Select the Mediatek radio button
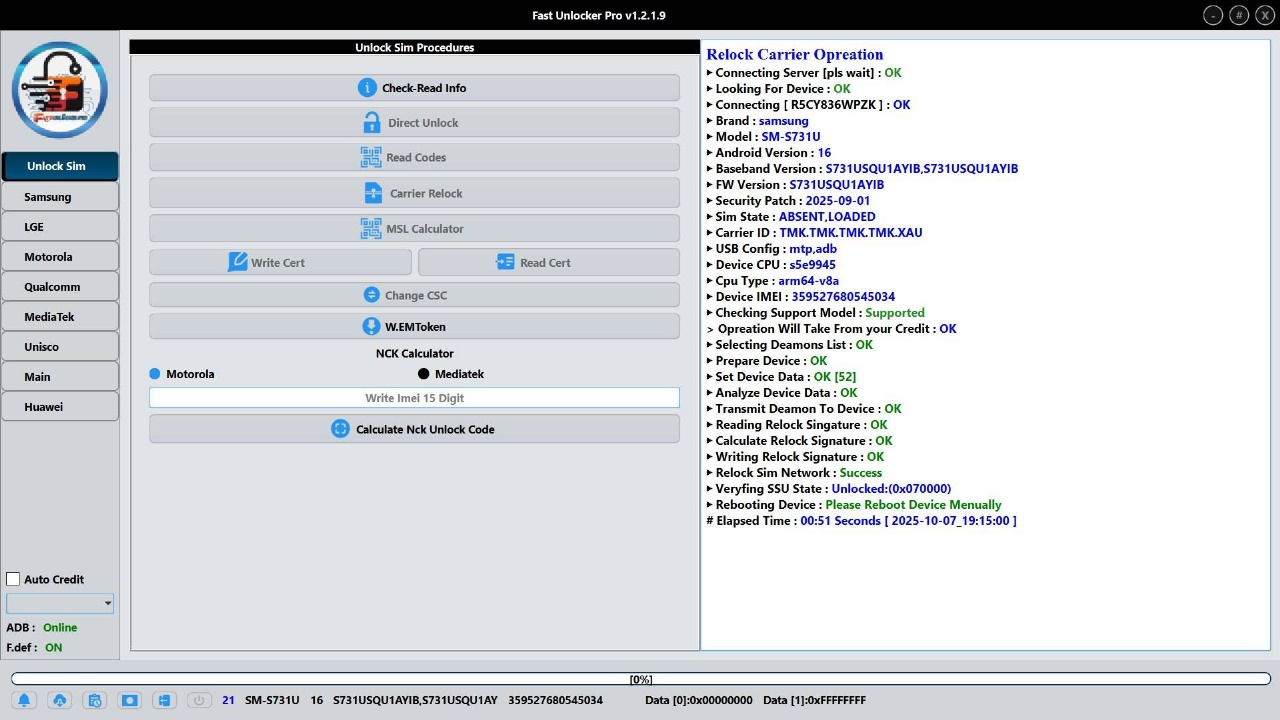1280x720 pixels. point(424,374)
